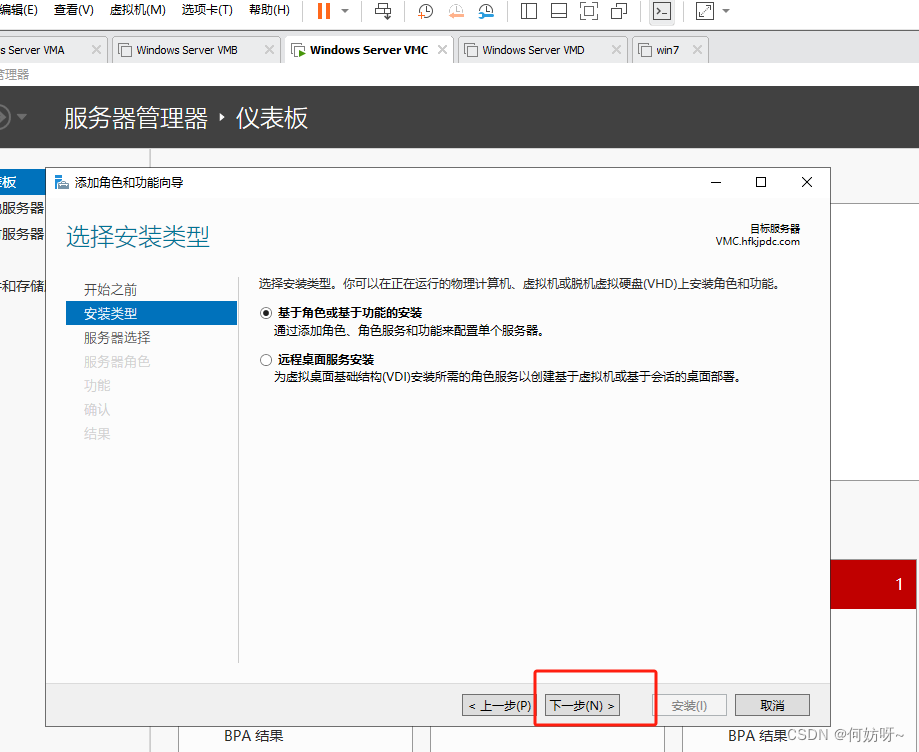This screenshot has height=752, width=919.
Task: Switch to Windows Server VMD tab
Action: pos(533,50)
